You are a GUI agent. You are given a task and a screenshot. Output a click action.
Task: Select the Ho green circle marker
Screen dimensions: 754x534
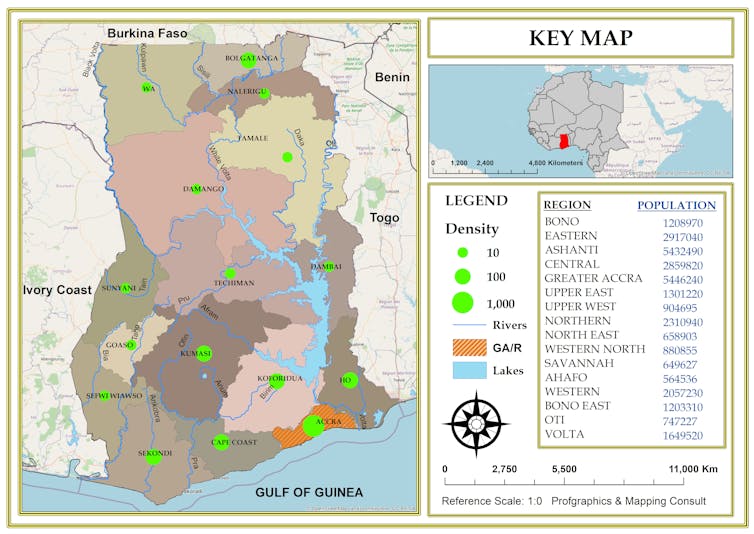click(349, 380)
